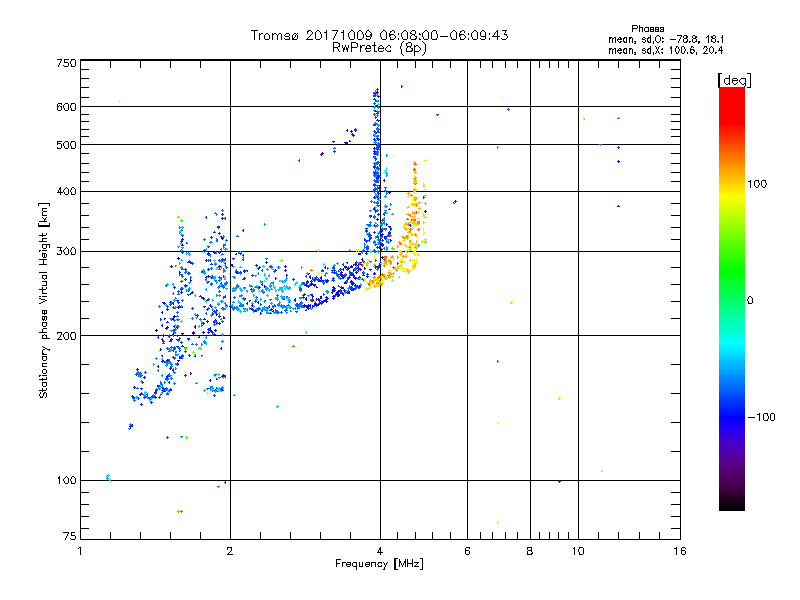Click the x-axis tick label '1'

coord(80,551)
